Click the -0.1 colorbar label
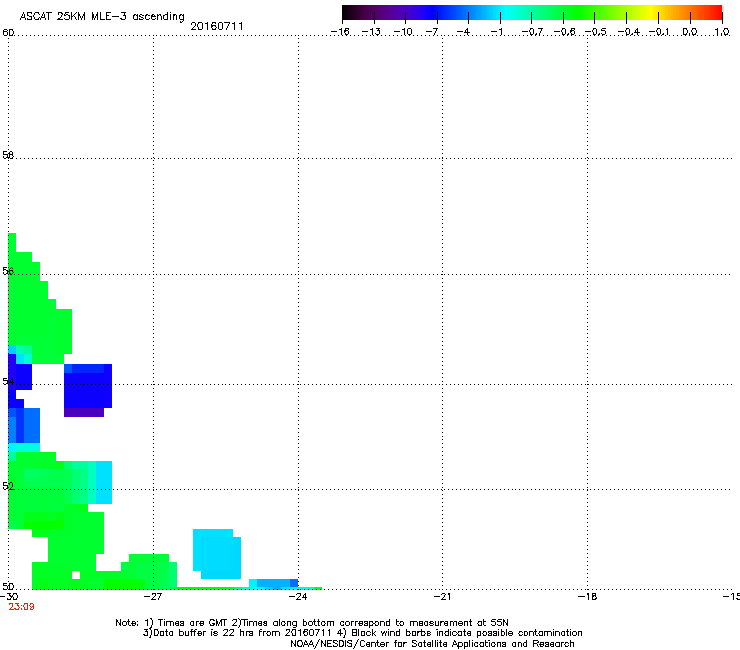This screenshot has width=740, height=650. click(659, 32)
